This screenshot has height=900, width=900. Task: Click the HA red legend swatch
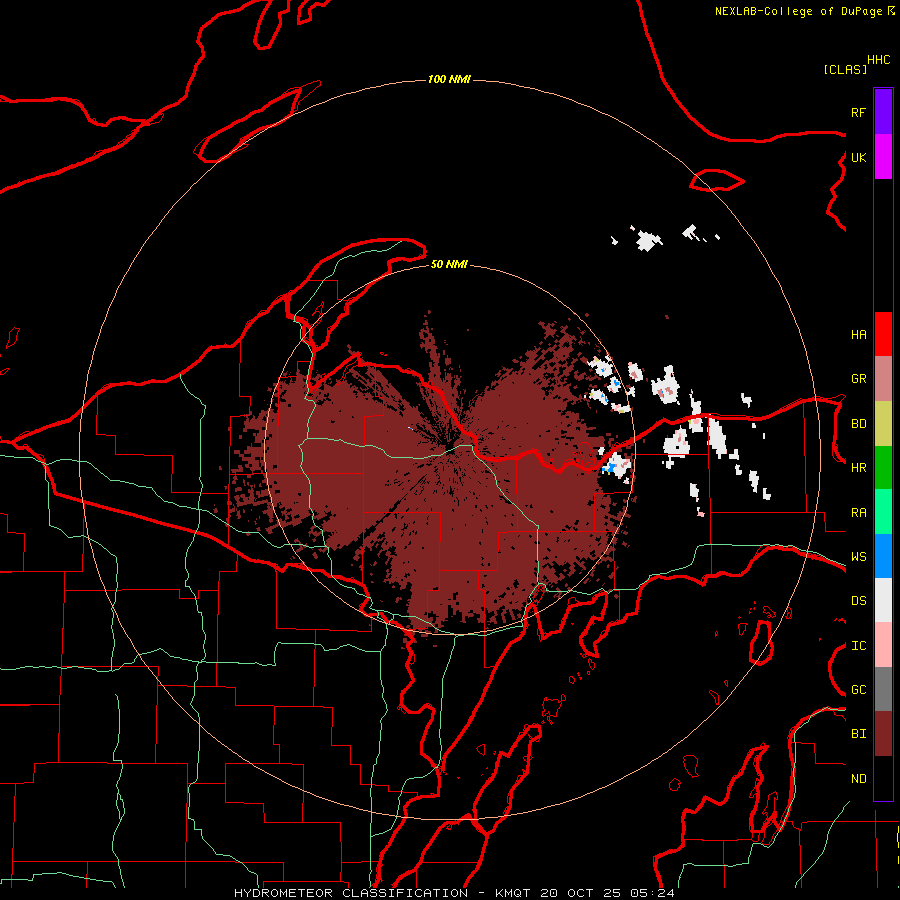pyautogui.click(x=883, y=334)
